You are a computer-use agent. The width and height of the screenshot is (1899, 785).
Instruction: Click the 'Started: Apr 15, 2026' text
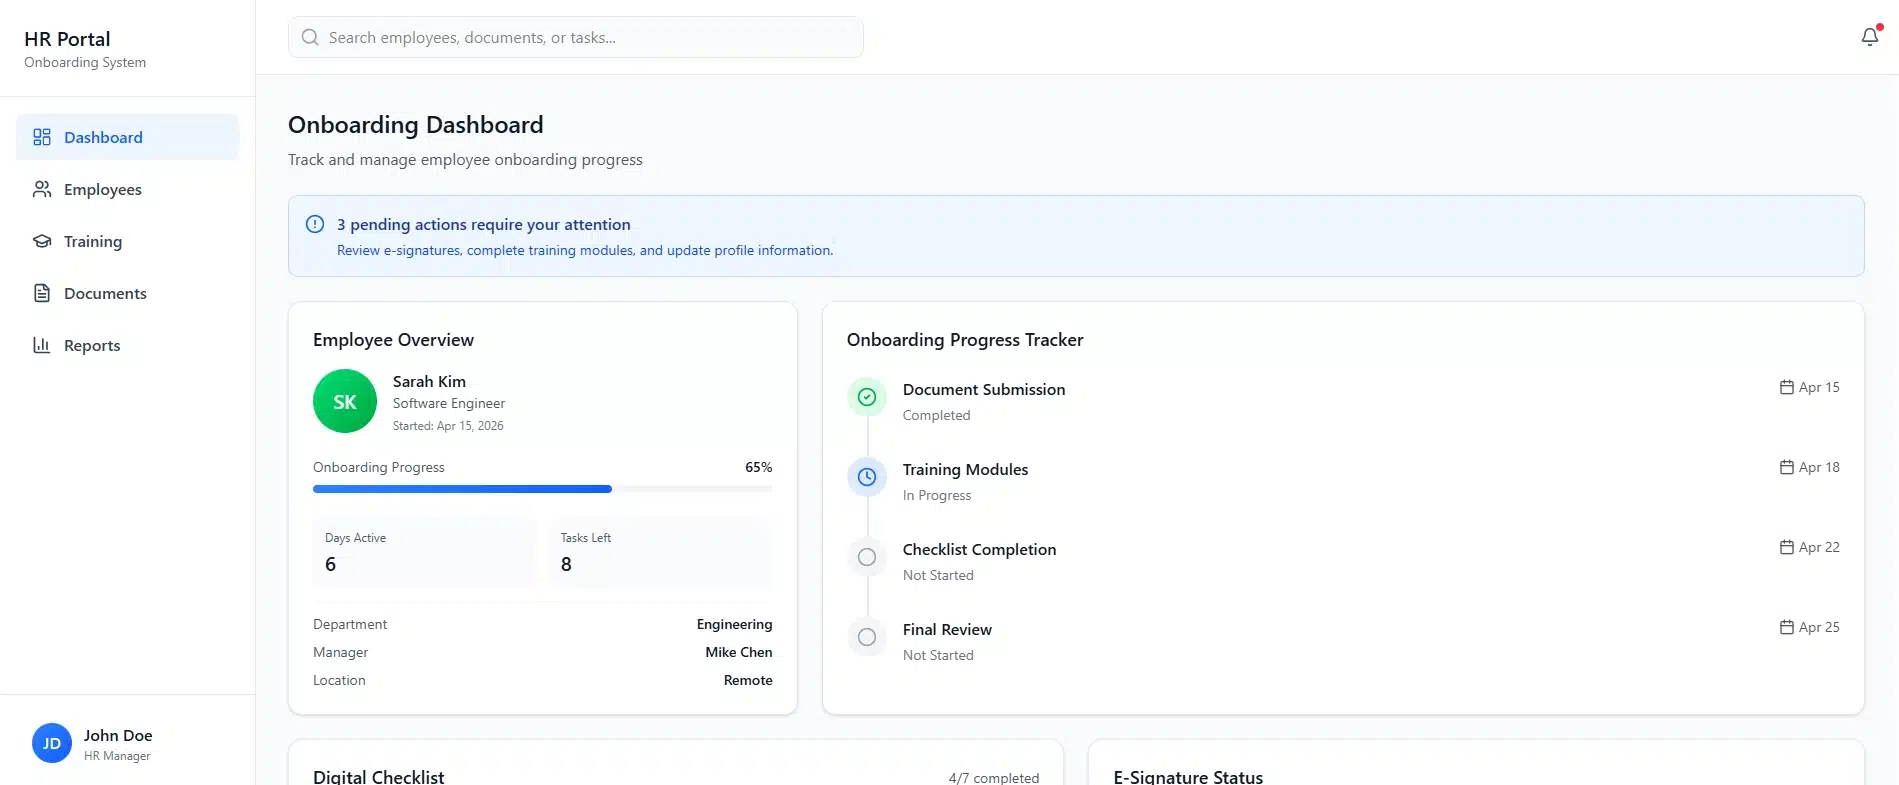pos(448,426)
